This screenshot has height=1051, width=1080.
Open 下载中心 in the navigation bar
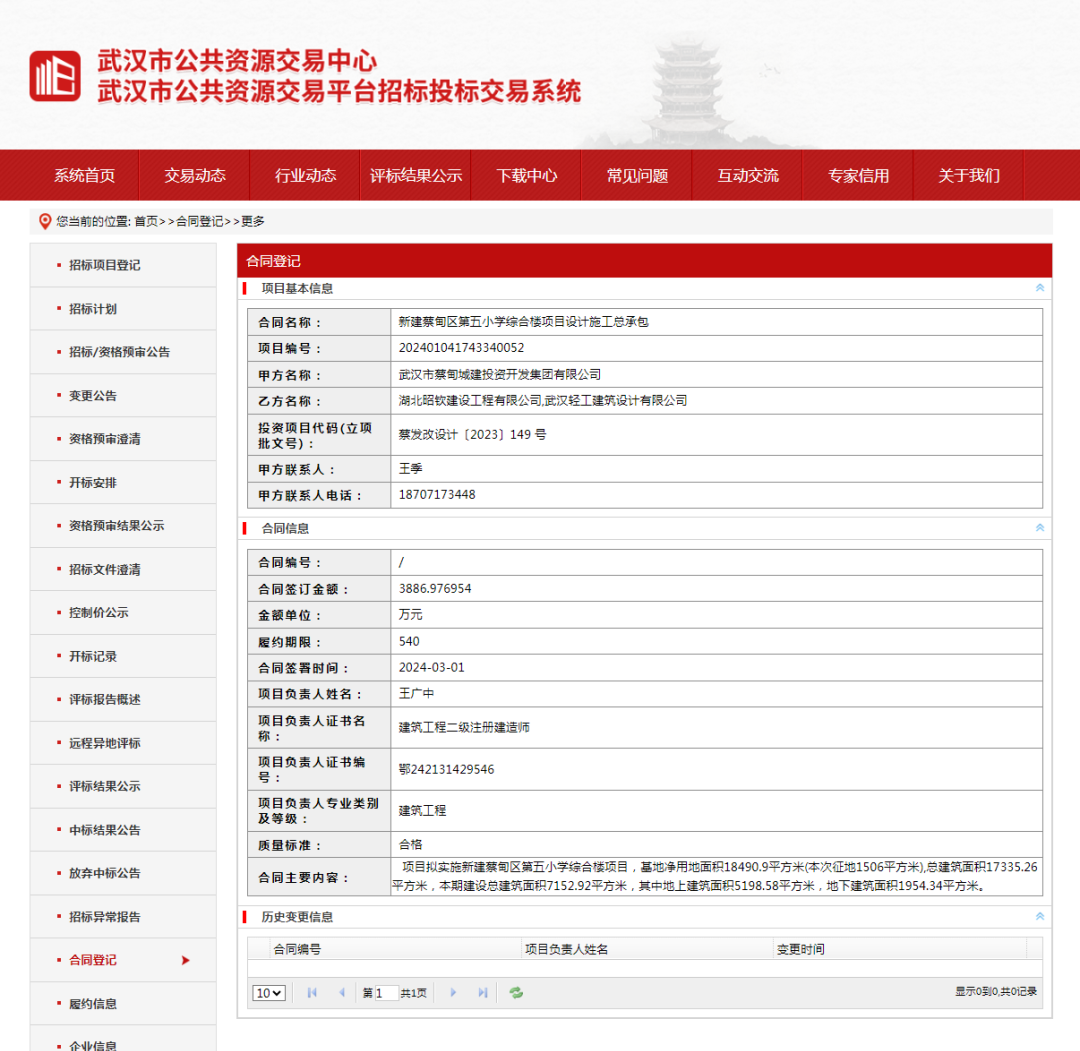[x=526, y=176]
